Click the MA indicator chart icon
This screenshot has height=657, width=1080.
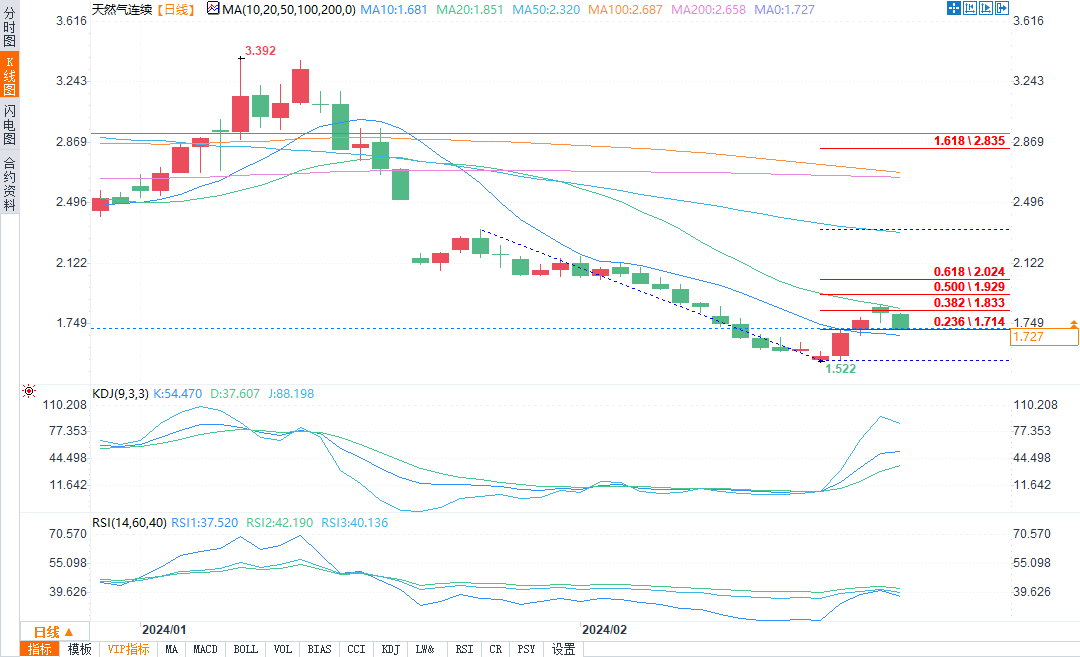[214, 8]
